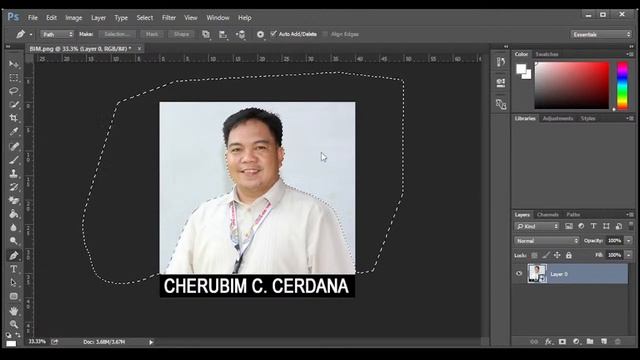Open the File menu
The width and height of the screenshot is (640, 360).
tap(33, 18)
